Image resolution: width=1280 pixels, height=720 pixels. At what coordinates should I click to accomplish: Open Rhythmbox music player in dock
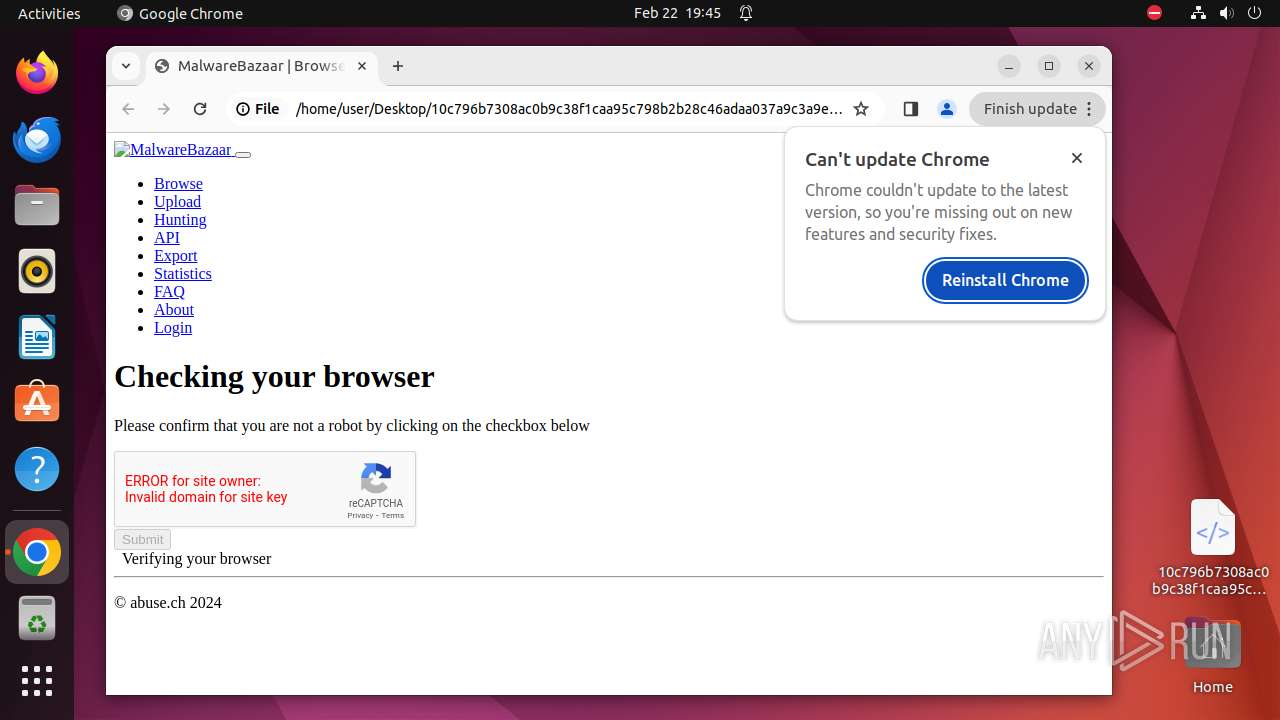coord(37,271)
